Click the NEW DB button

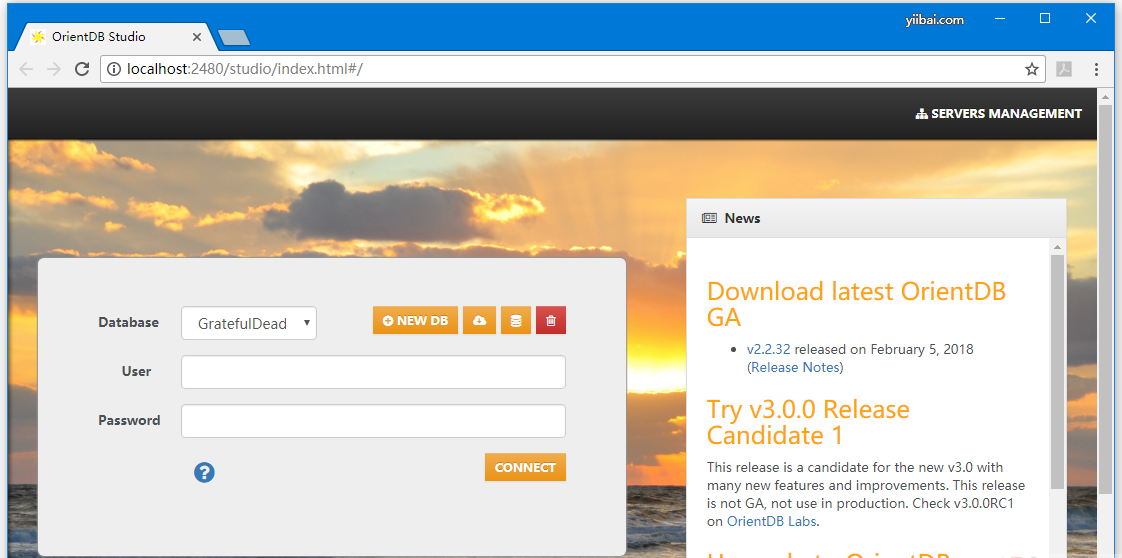point(415,320)
